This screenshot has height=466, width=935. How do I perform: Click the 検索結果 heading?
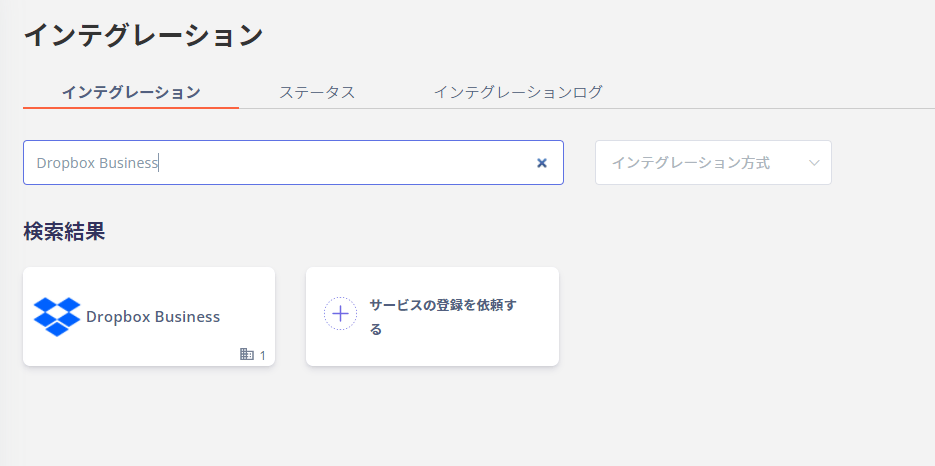click(64, 232)
